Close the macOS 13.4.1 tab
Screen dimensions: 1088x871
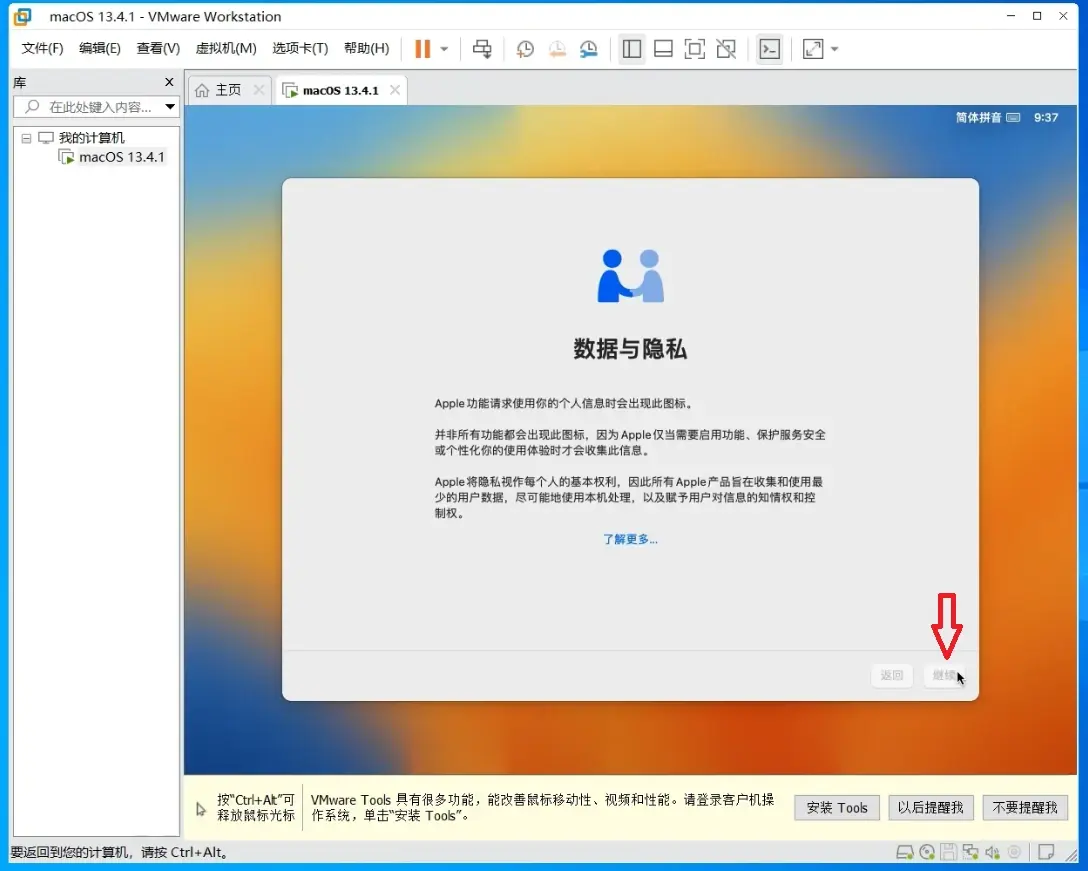coord(395,90)
